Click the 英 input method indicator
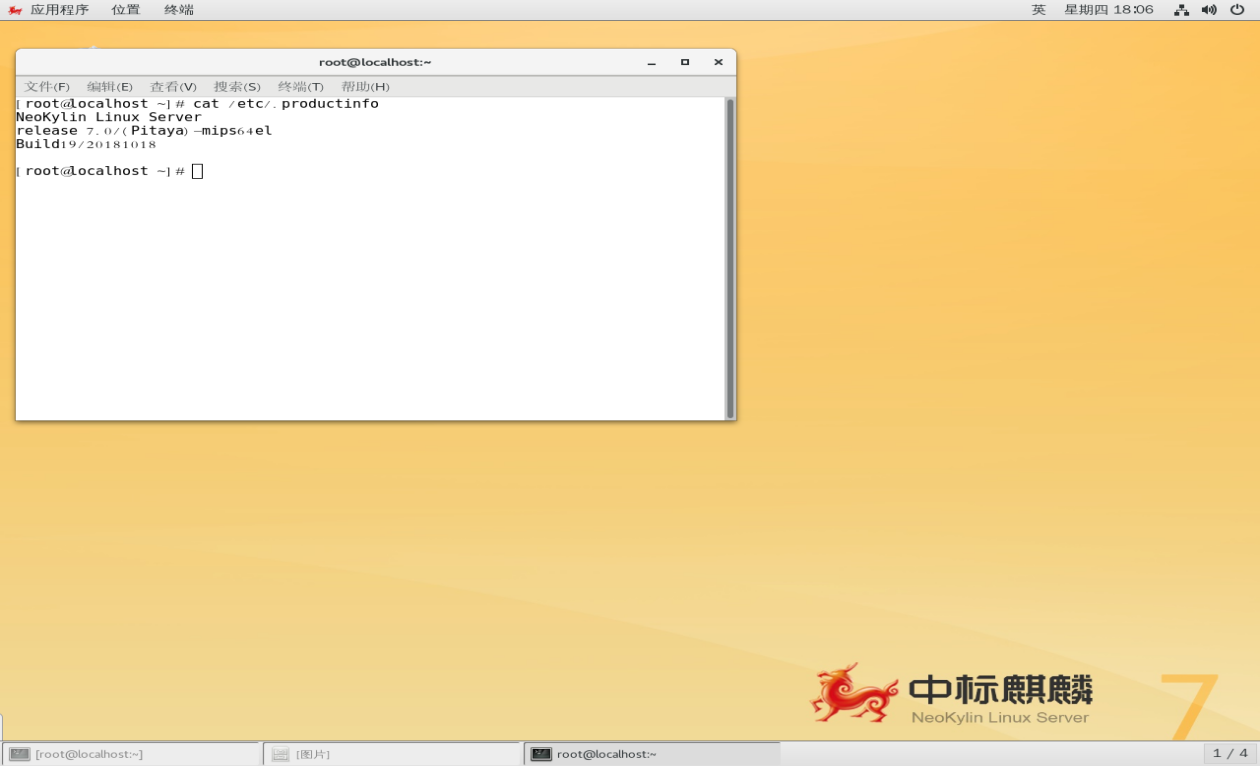The image size is (1260, 766). [x=1039, y=10]
